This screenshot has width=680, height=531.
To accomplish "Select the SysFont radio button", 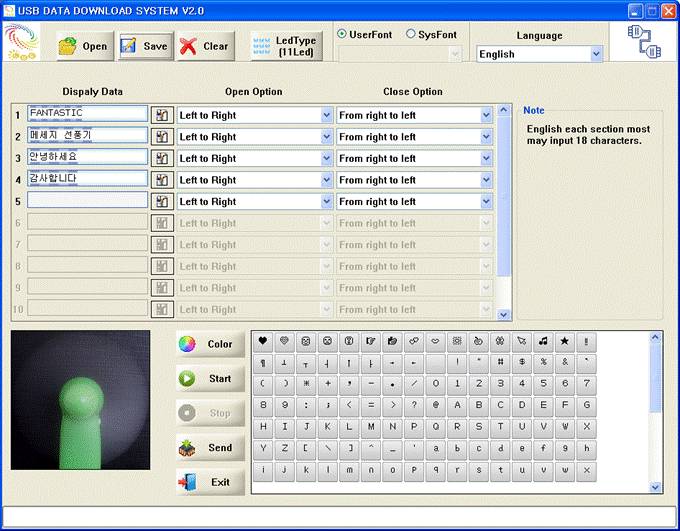I will point(410,34).
